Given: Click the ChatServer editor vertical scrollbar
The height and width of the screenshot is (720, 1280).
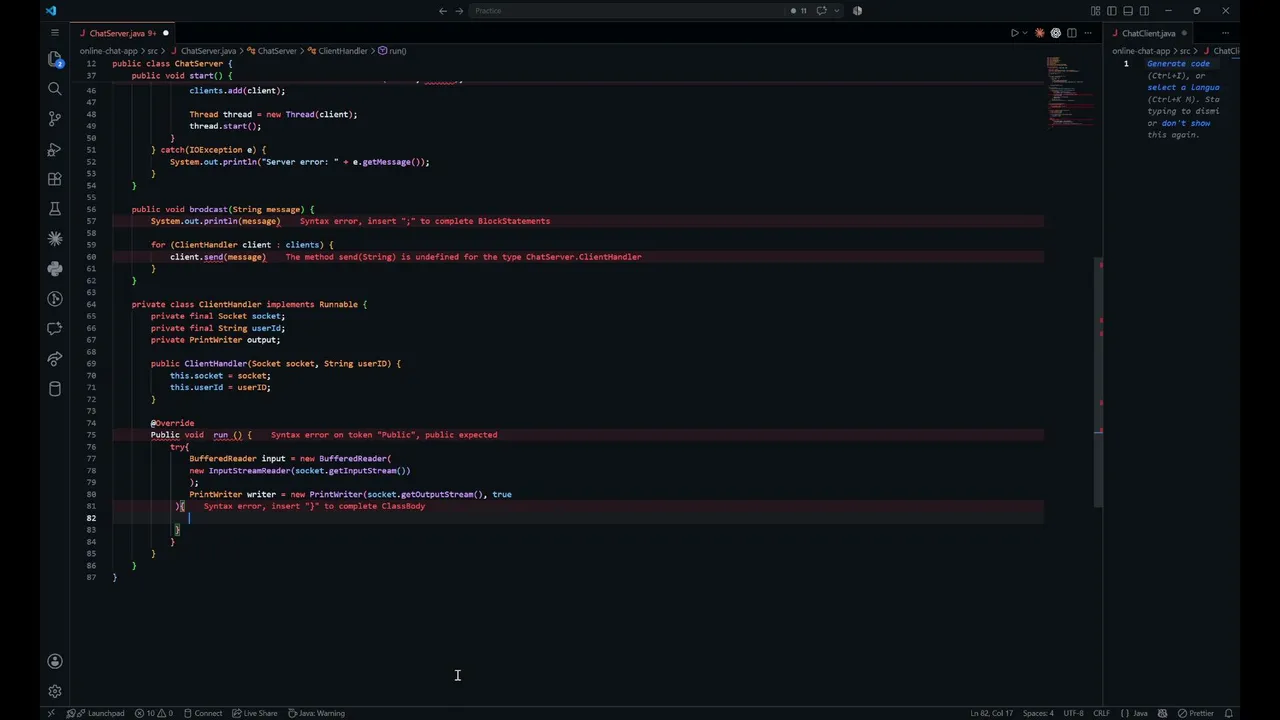Looking at the screenshot, I should (1099, 380).
